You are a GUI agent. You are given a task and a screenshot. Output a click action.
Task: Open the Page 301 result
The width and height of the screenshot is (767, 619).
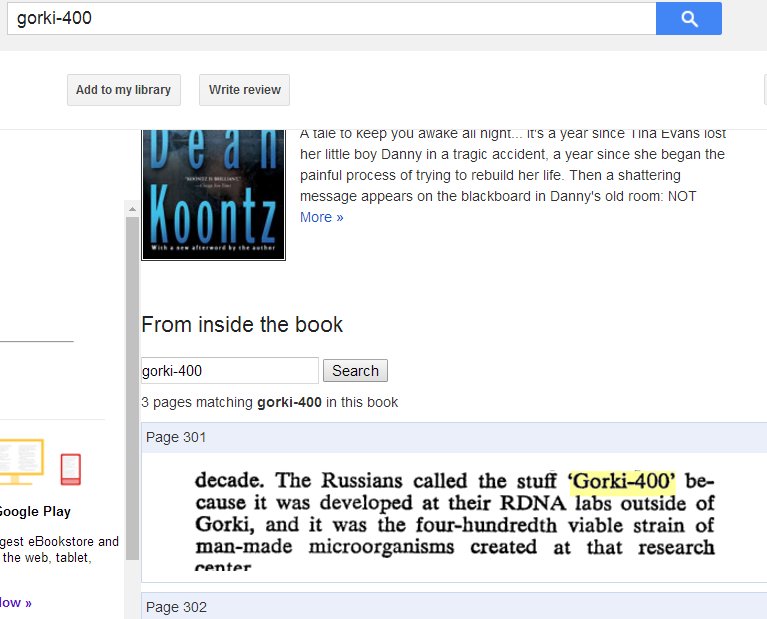point(176,437)
